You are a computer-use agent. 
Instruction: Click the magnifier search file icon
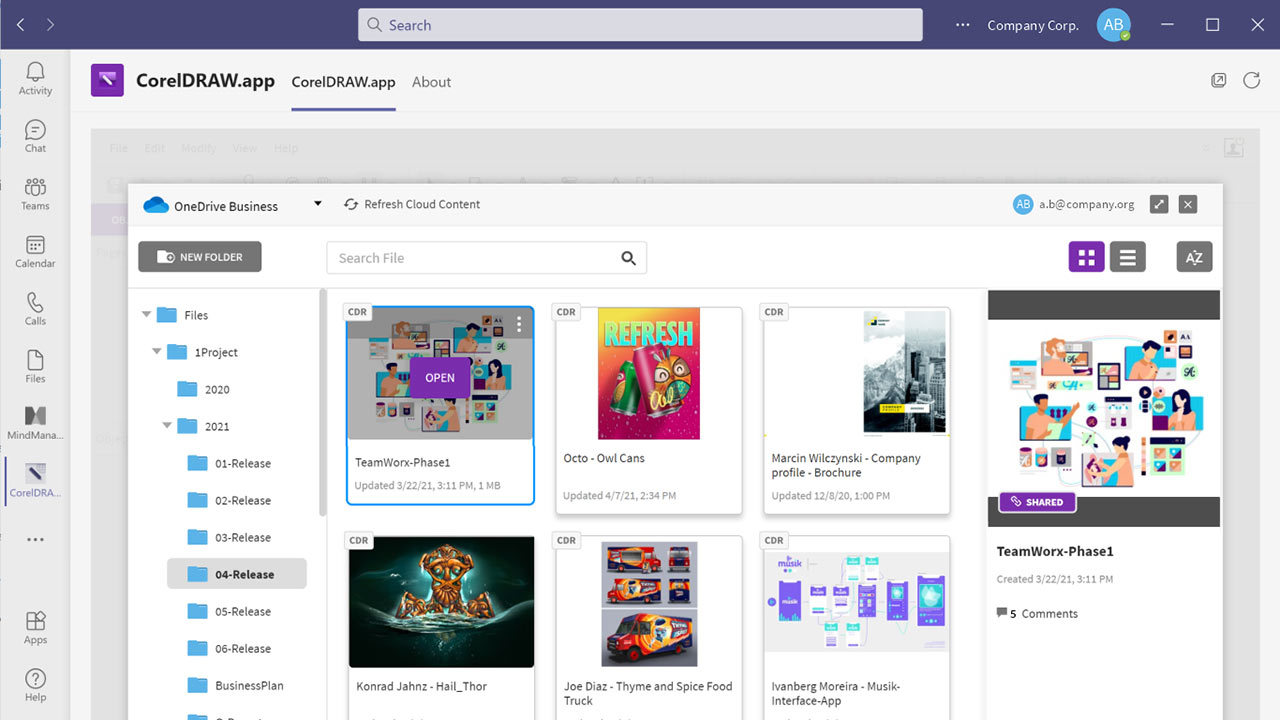[x=628, y=258]
